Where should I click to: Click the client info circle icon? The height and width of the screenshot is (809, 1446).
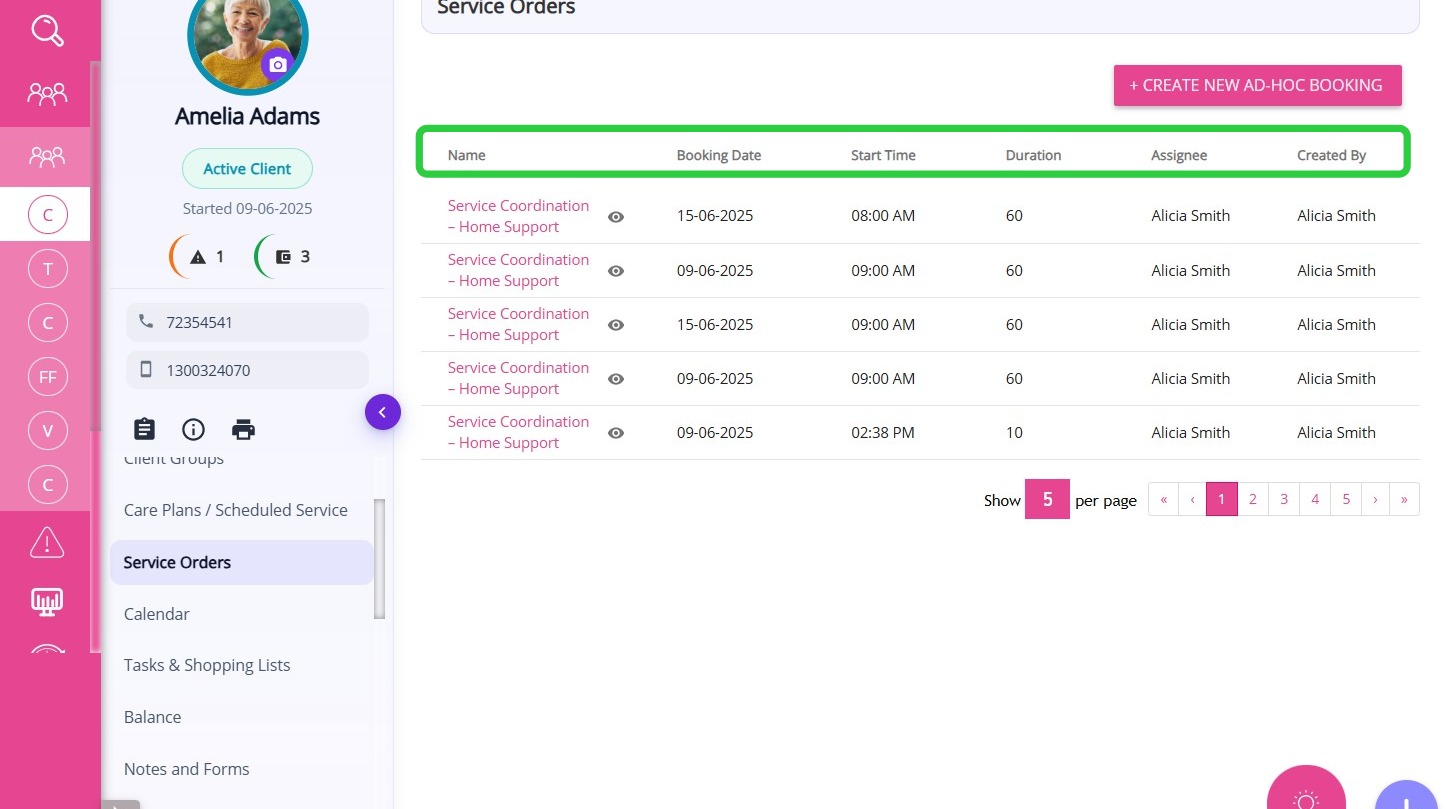[193, 429]
